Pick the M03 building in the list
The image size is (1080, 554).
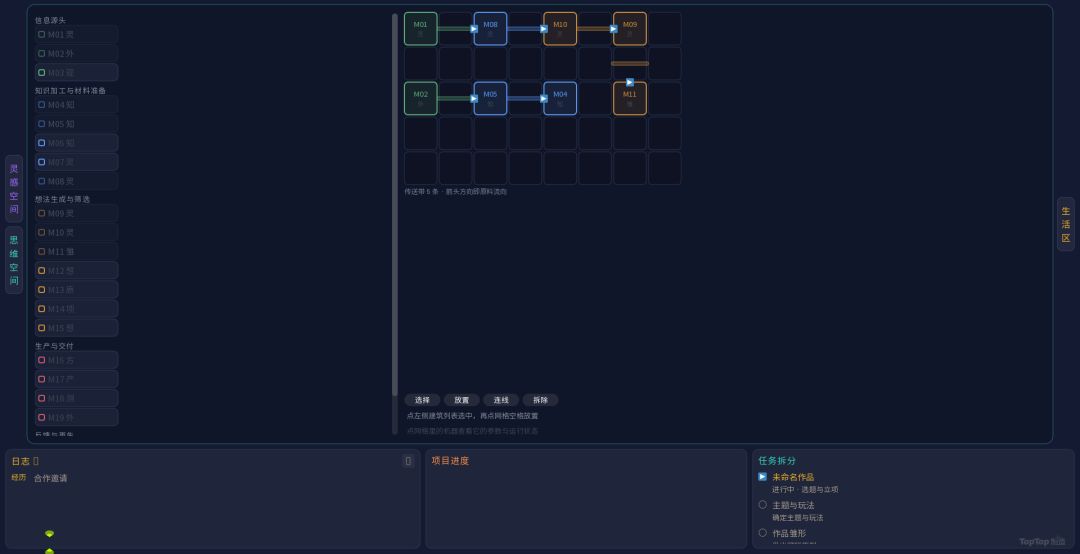76,72
